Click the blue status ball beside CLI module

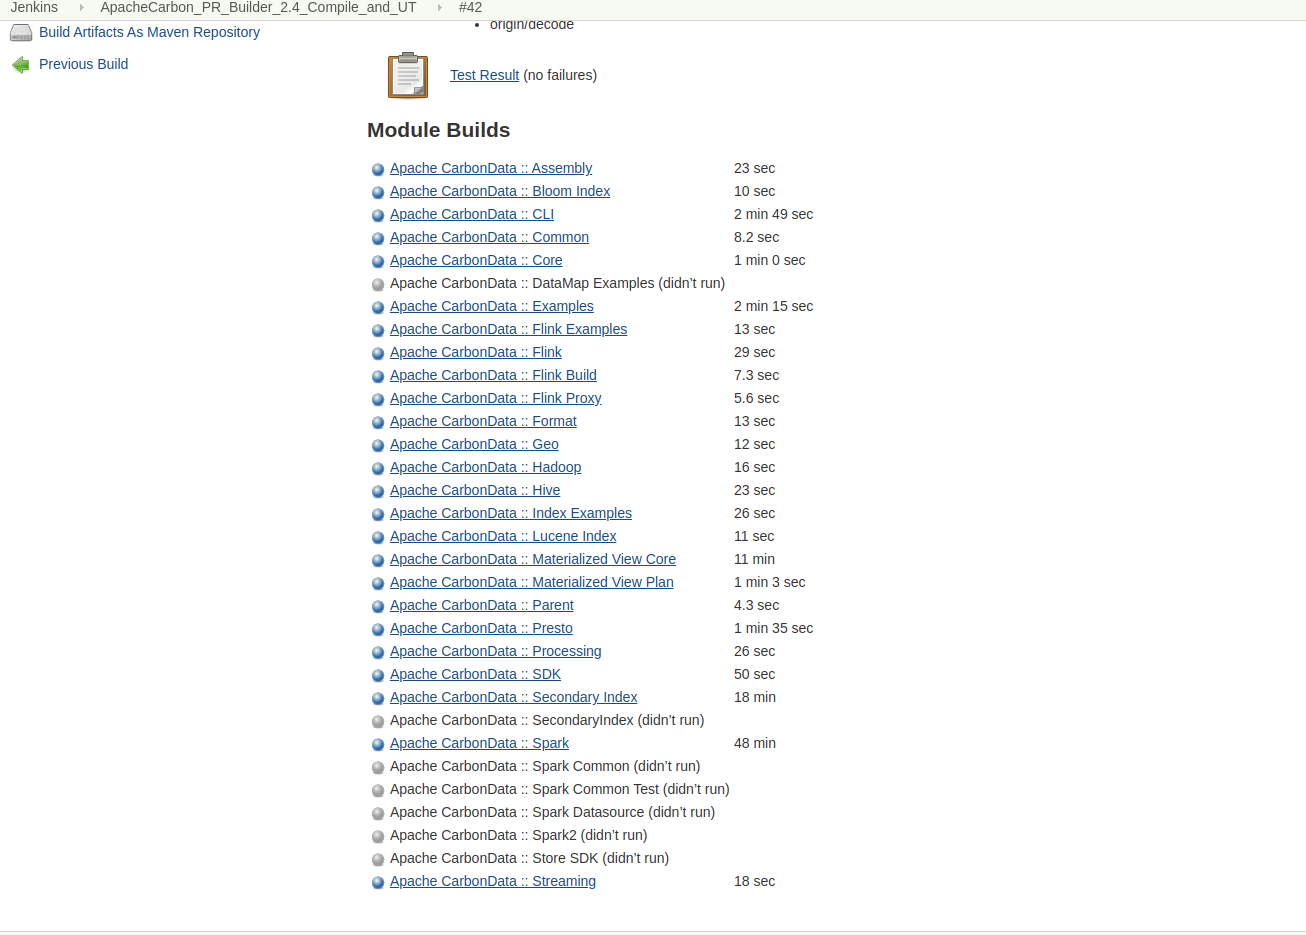378,215
